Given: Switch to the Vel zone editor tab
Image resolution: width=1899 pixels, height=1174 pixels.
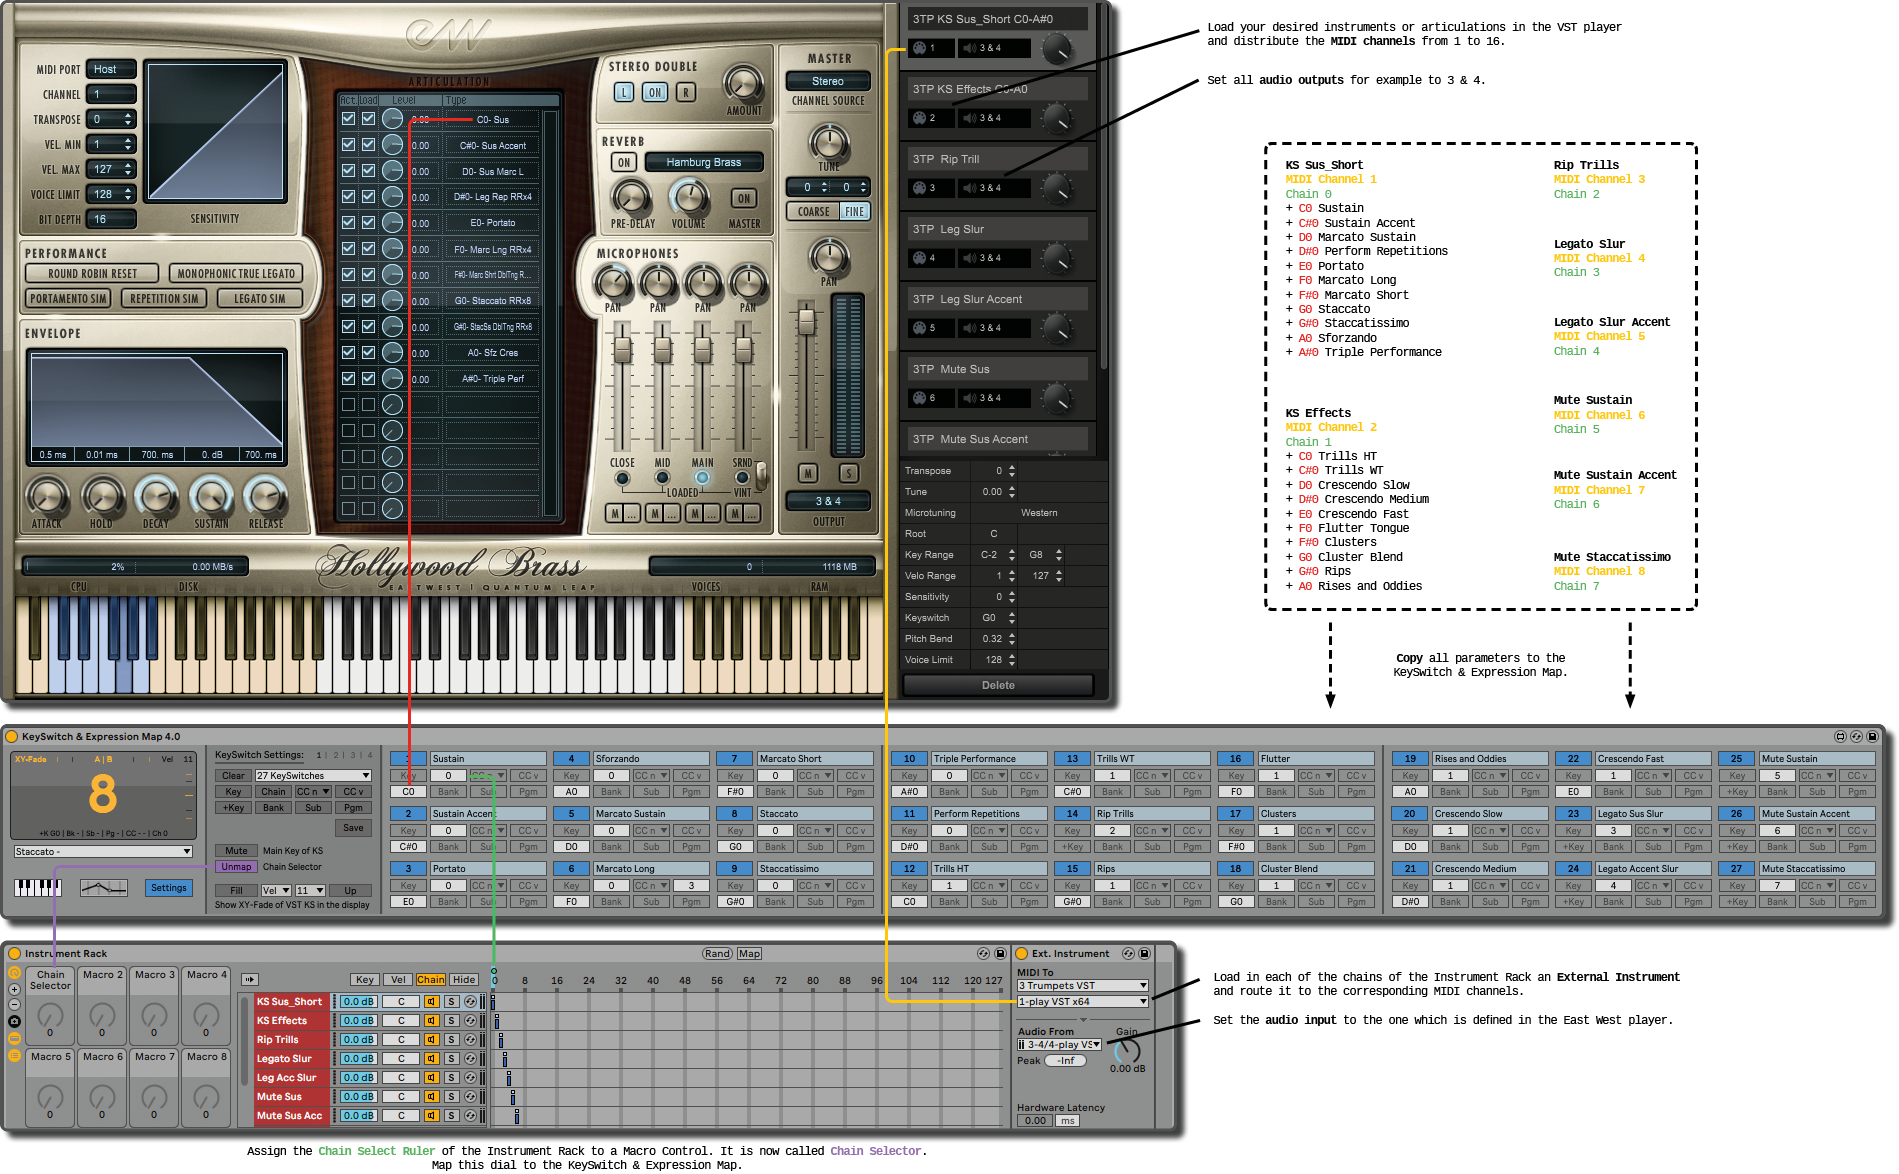Looking at the screenshot, I should coord(398,979).
